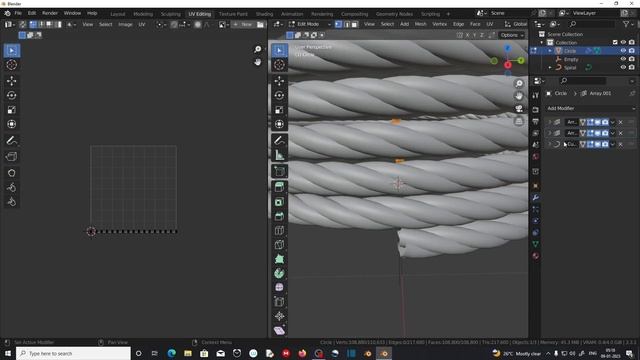Select the Loop Cut tool
640x360 pixels.
279,231
